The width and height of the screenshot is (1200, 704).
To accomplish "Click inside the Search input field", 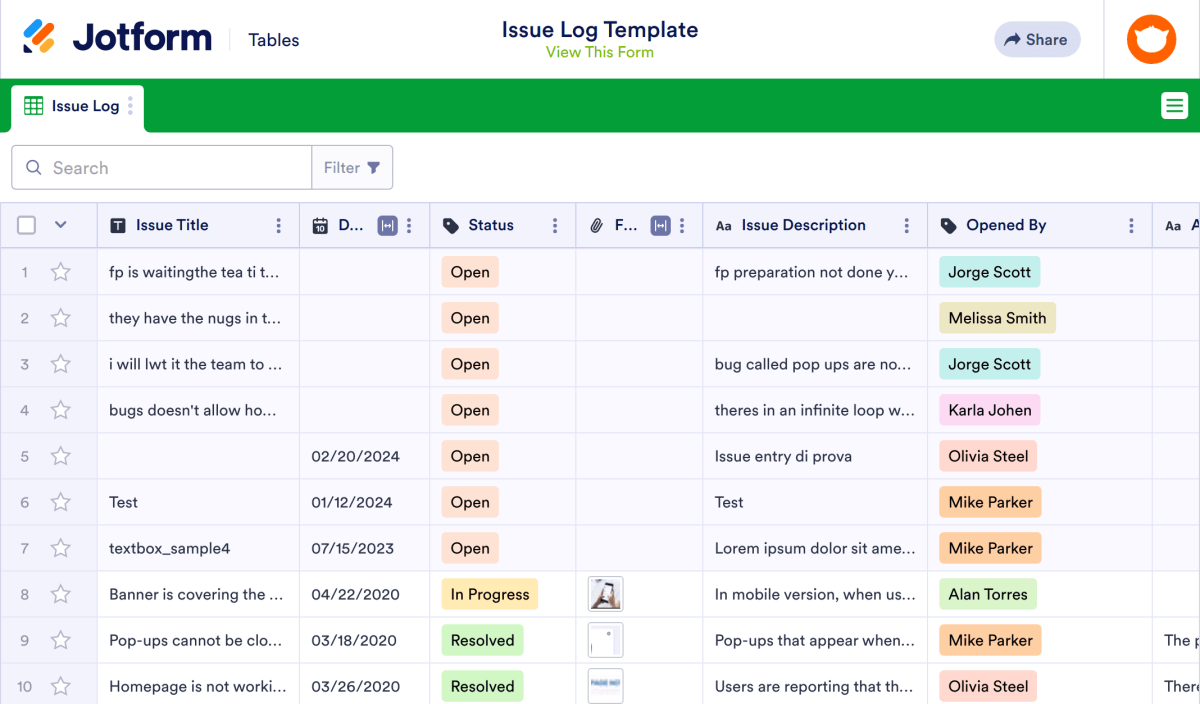I will coord(160,167).
